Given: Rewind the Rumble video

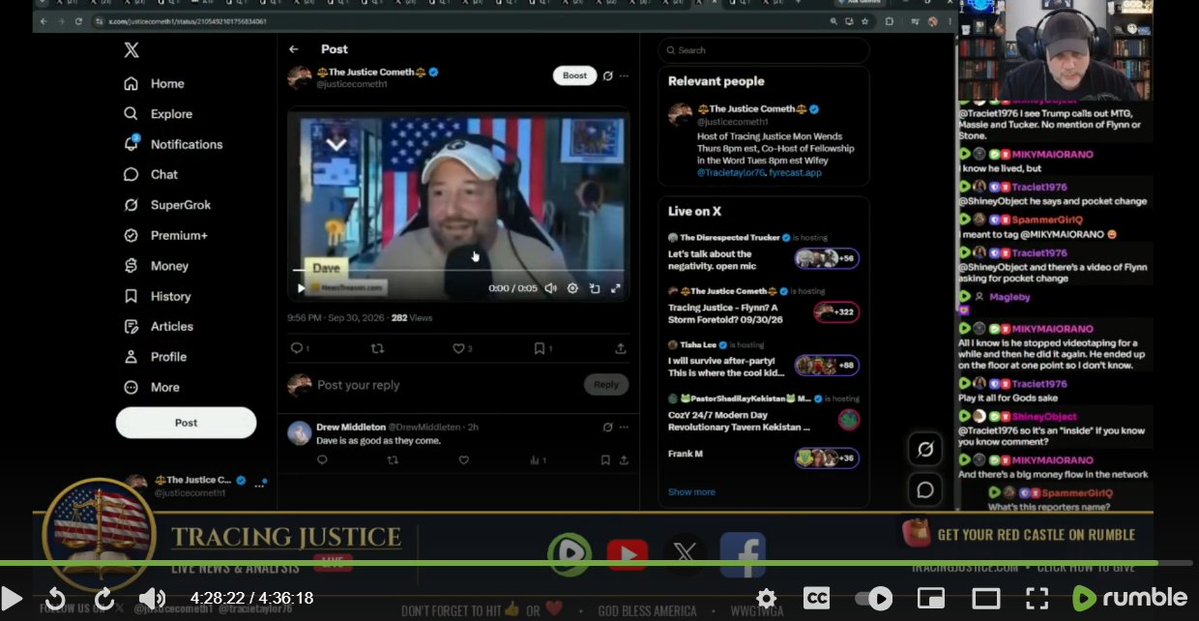Looking at the screenshot, I should coord(56,598).
